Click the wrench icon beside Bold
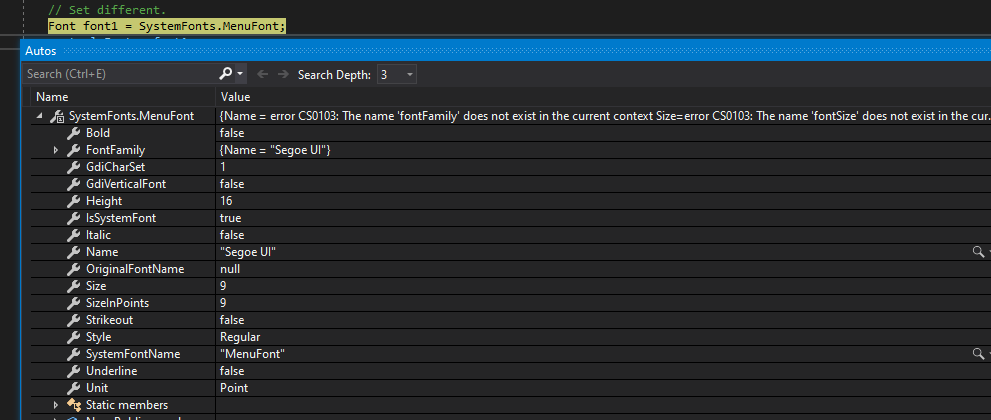Image resolution: width=991 pixels, height=420 pixels. tap(73, 133)
